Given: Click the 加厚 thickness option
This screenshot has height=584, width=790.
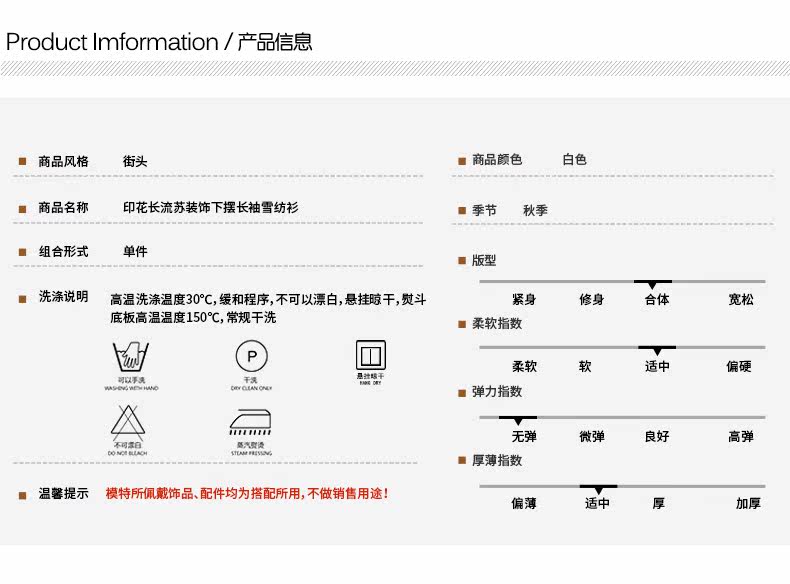Looking at the screenshot, I should tap(748, 503).
